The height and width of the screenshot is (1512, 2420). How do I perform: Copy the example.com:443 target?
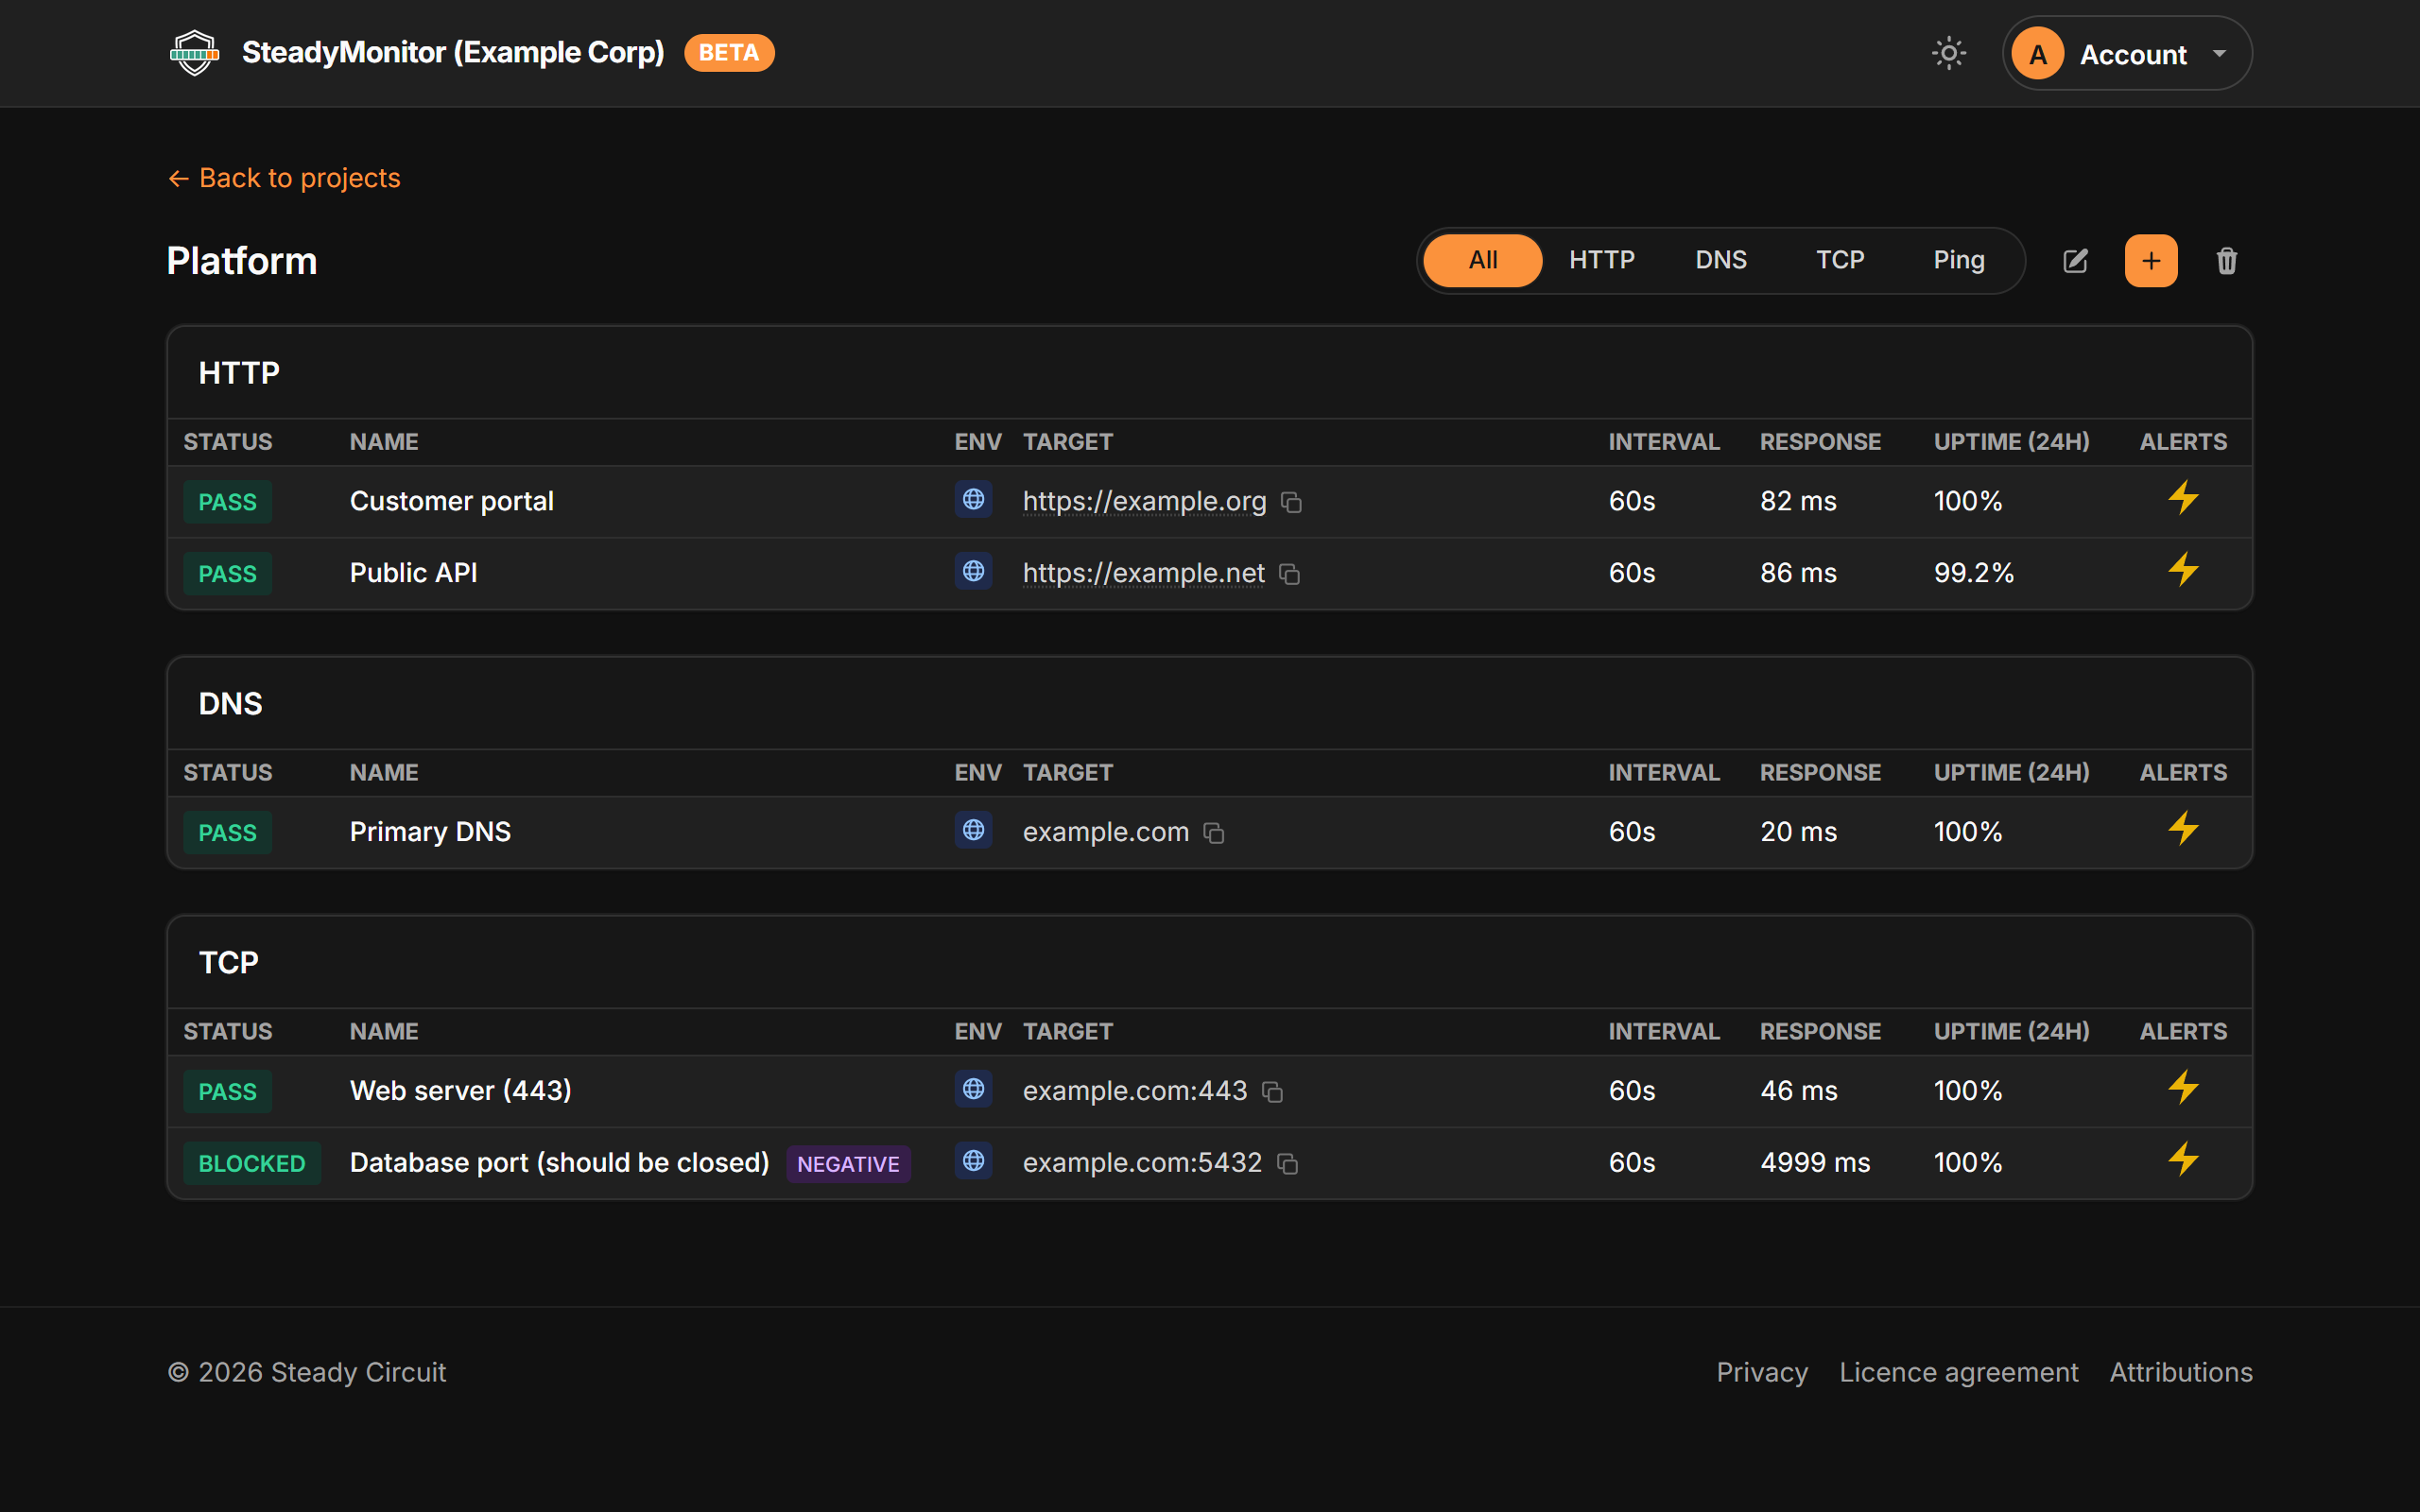tap(1272, 1092)
